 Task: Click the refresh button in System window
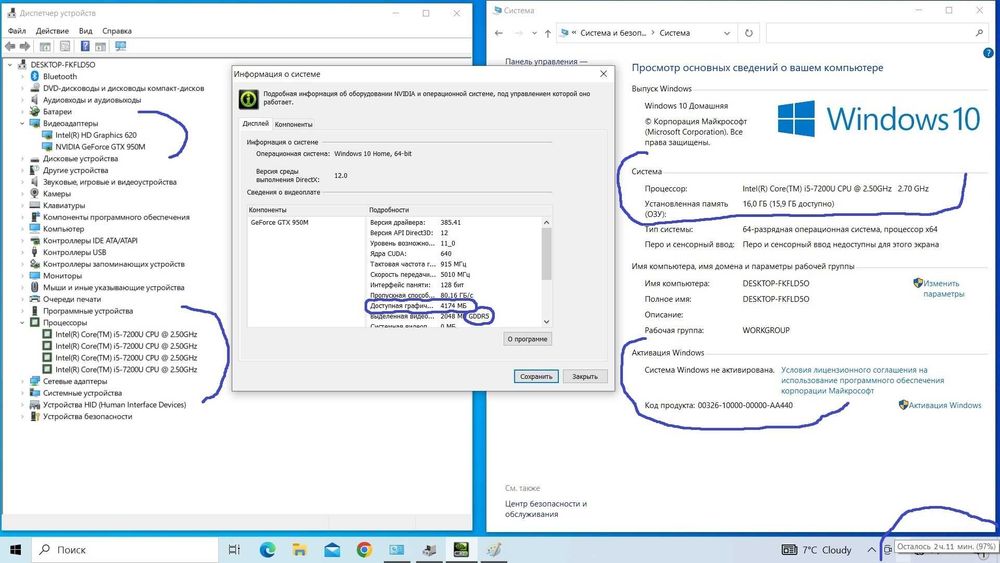(749, 33)
